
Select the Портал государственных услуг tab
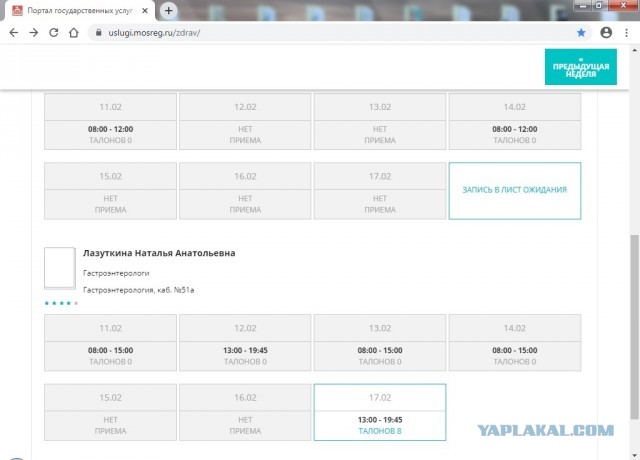pyautogui.click(x=80, y=11)
